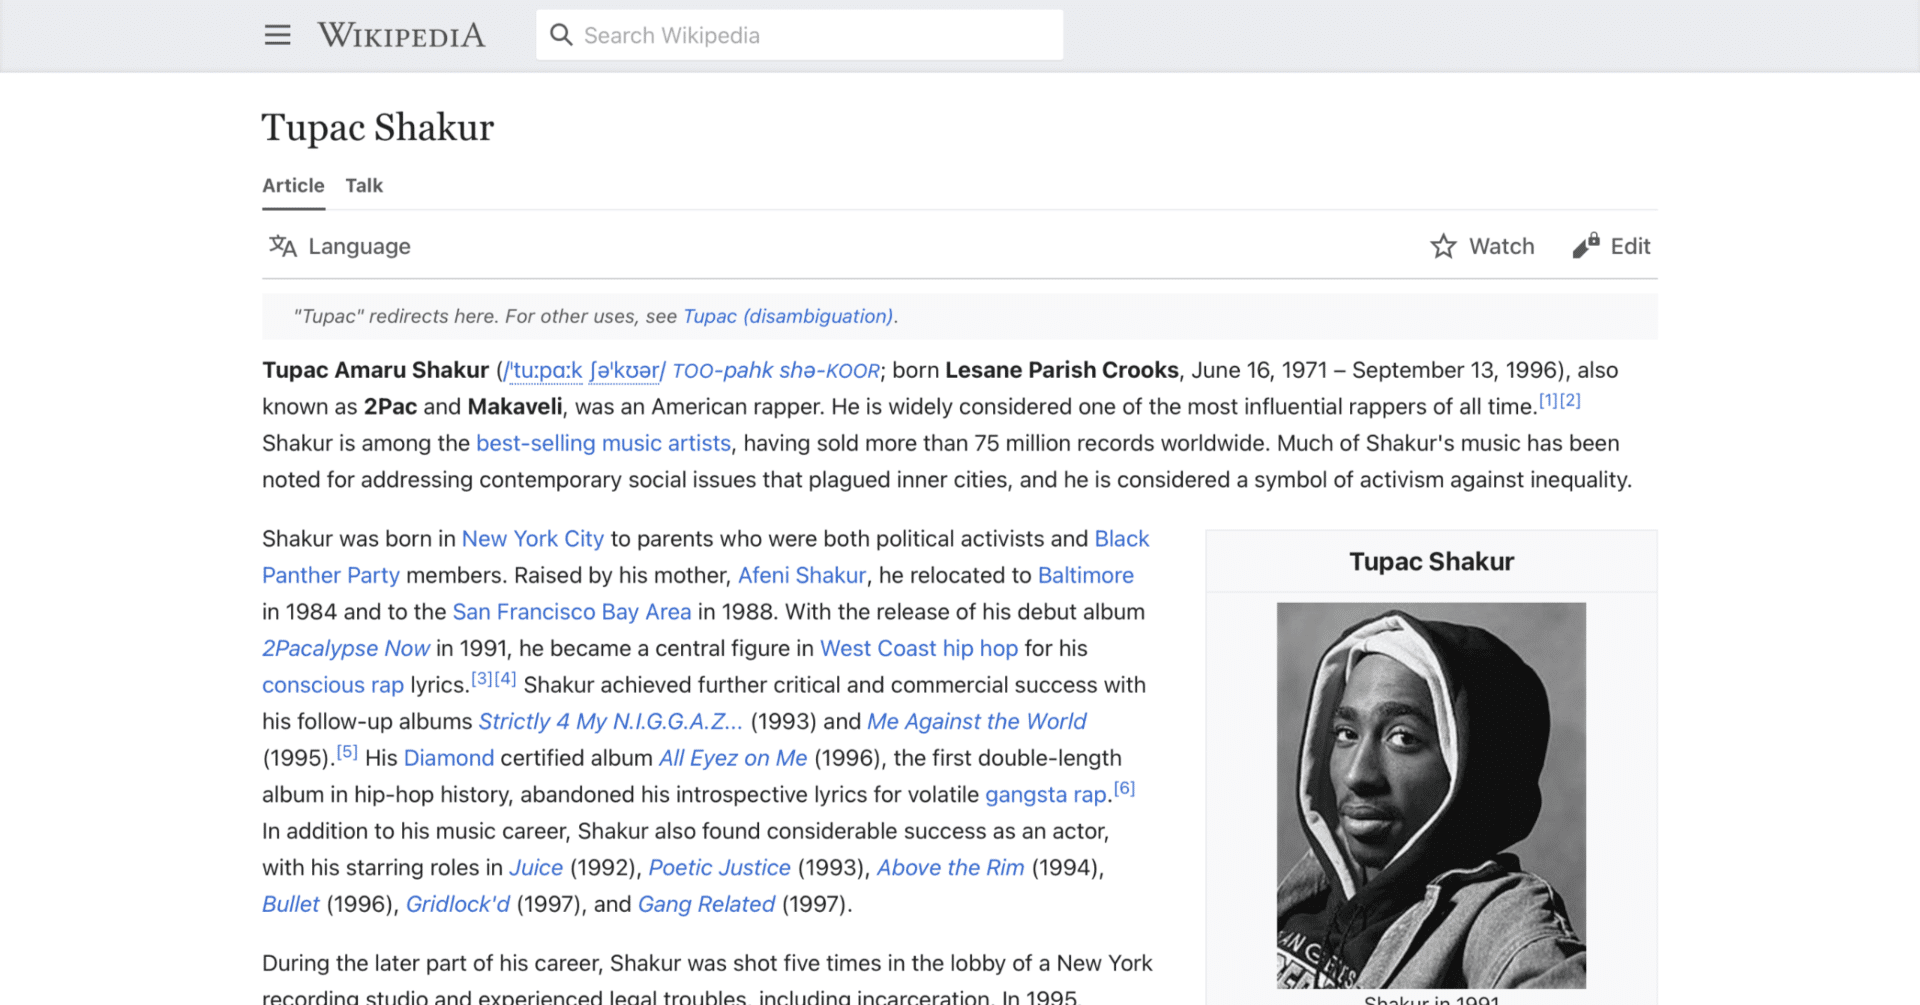This screenshot has width=1920, height=1005.
Task: Click the star icon next to Watch
Action: [1443, 246]
